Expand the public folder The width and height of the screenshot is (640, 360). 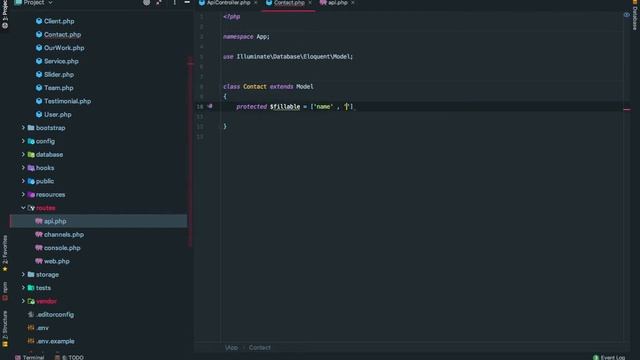(23, 181)
